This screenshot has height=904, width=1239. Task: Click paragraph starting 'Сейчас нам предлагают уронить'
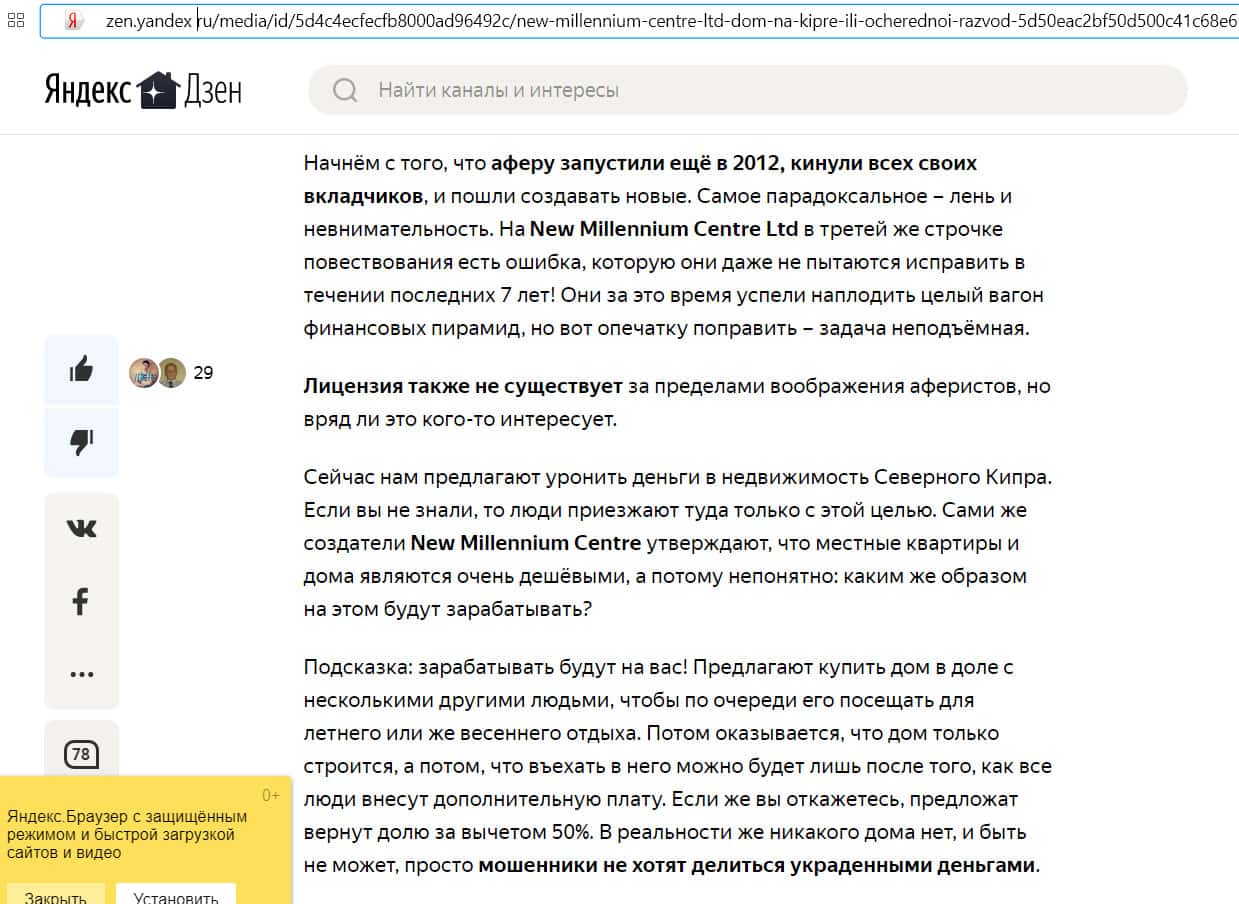pyautogui.click(x=678, y=543)
